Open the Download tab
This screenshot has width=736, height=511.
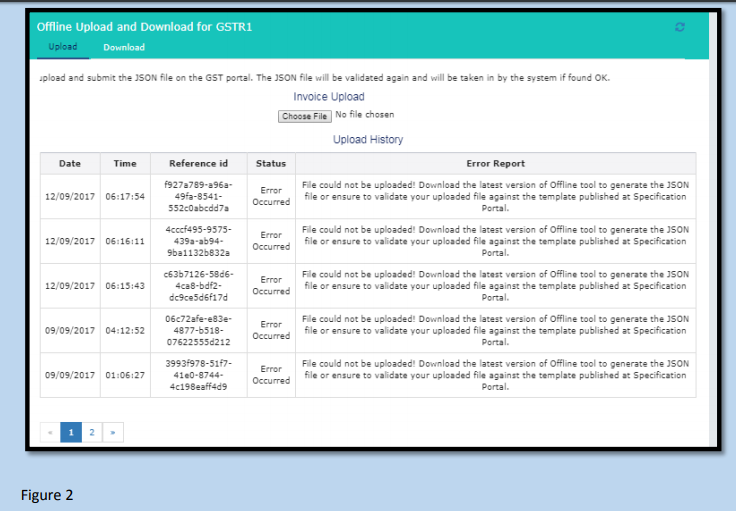(124, 47)
